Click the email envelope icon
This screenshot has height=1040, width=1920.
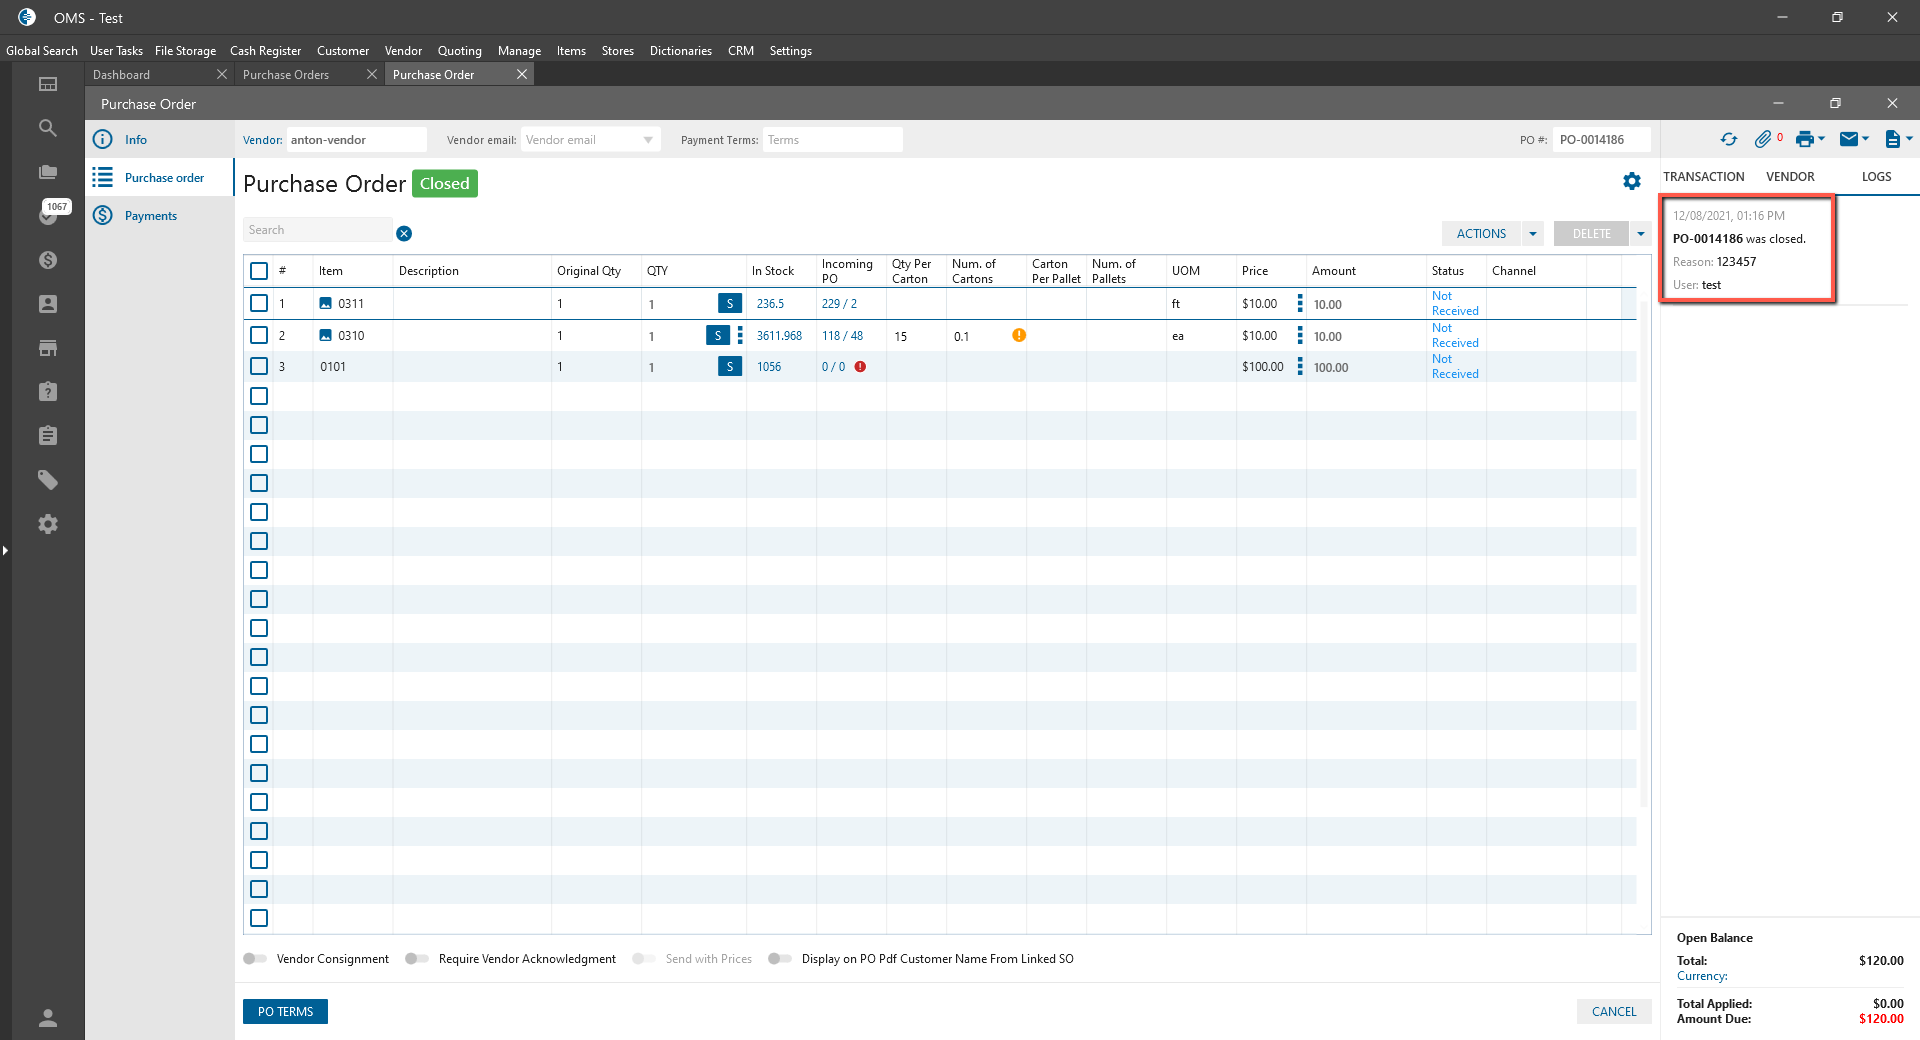click(1849, 140)
